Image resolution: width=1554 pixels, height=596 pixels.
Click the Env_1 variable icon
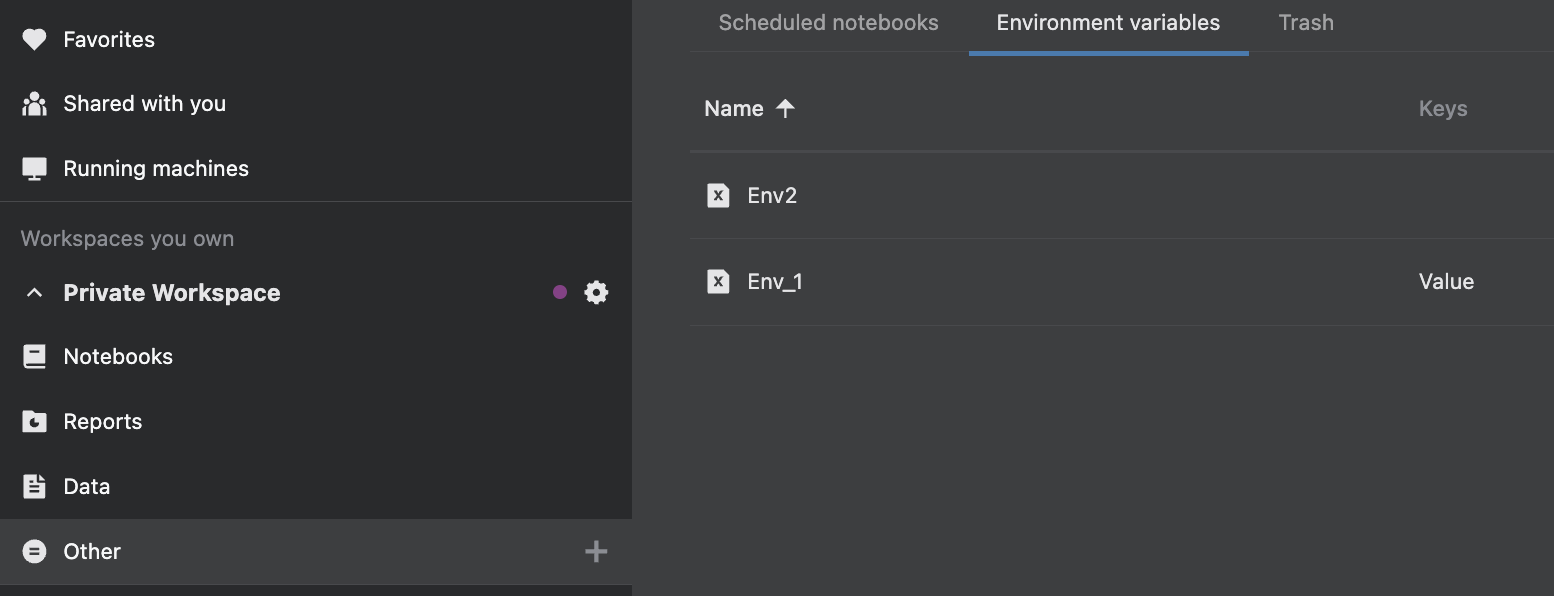tap(718, 281)
